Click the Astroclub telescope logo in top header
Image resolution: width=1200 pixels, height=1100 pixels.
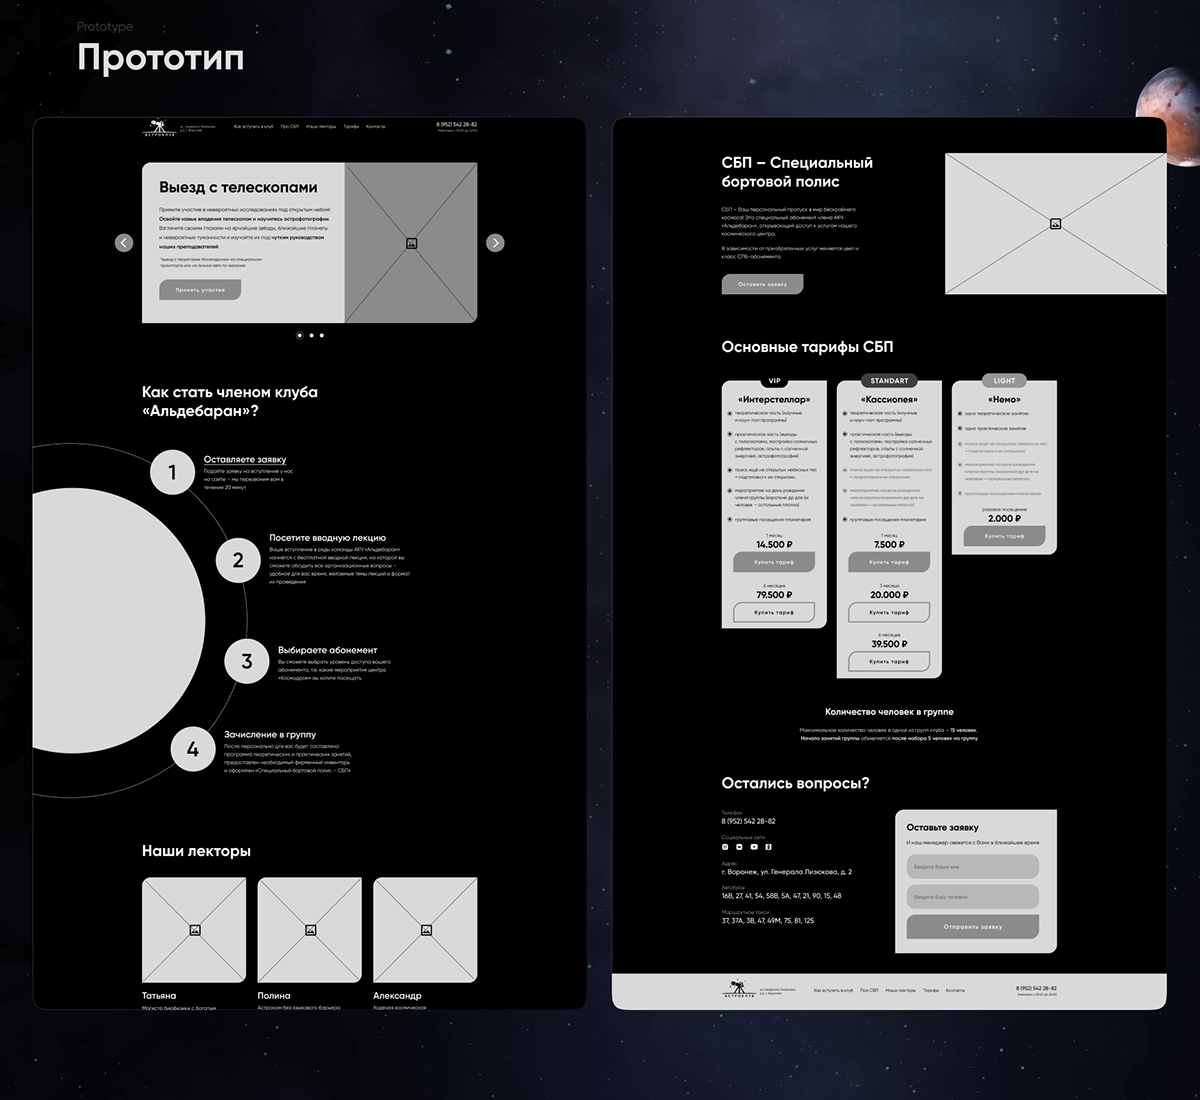pyautogui.click(x=158, y=127)
